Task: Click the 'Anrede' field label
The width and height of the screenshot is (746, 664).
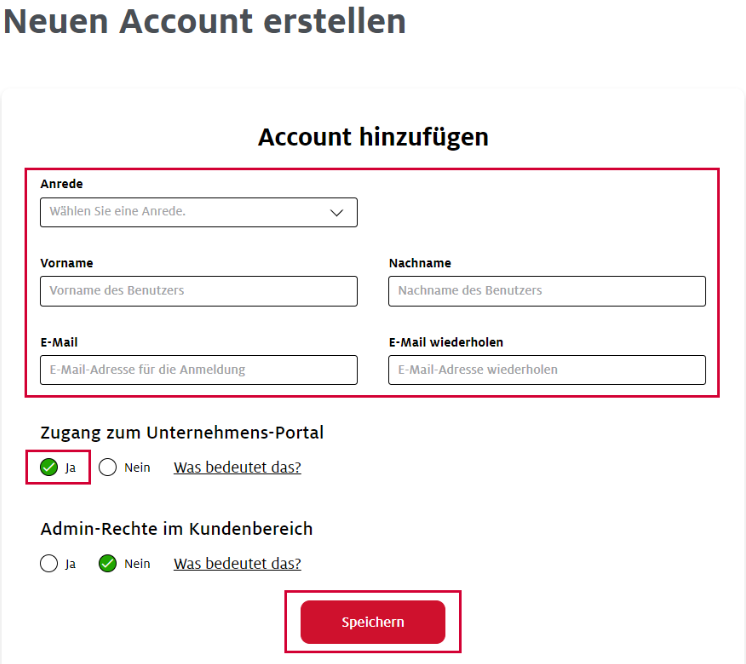Action: pos(62,184)
